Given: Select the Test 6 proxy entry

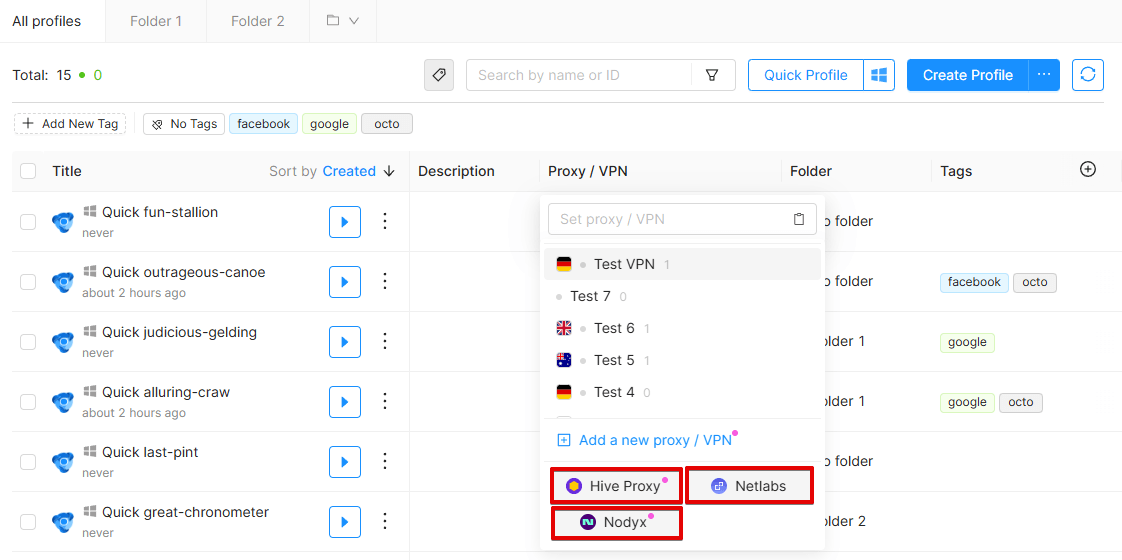Looking at the screenshot, I should pyautogui.click(x=682, y=328).
